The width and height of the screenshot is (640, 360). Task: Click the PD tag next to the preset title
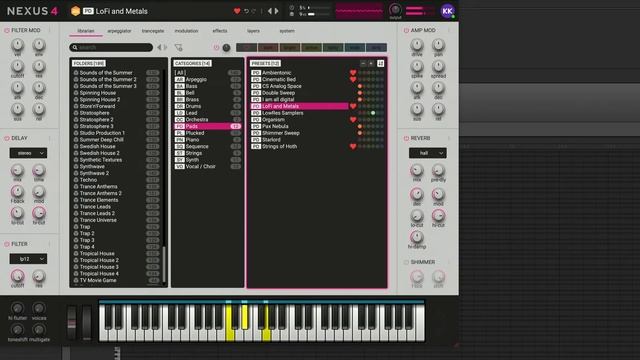(88, 11)
